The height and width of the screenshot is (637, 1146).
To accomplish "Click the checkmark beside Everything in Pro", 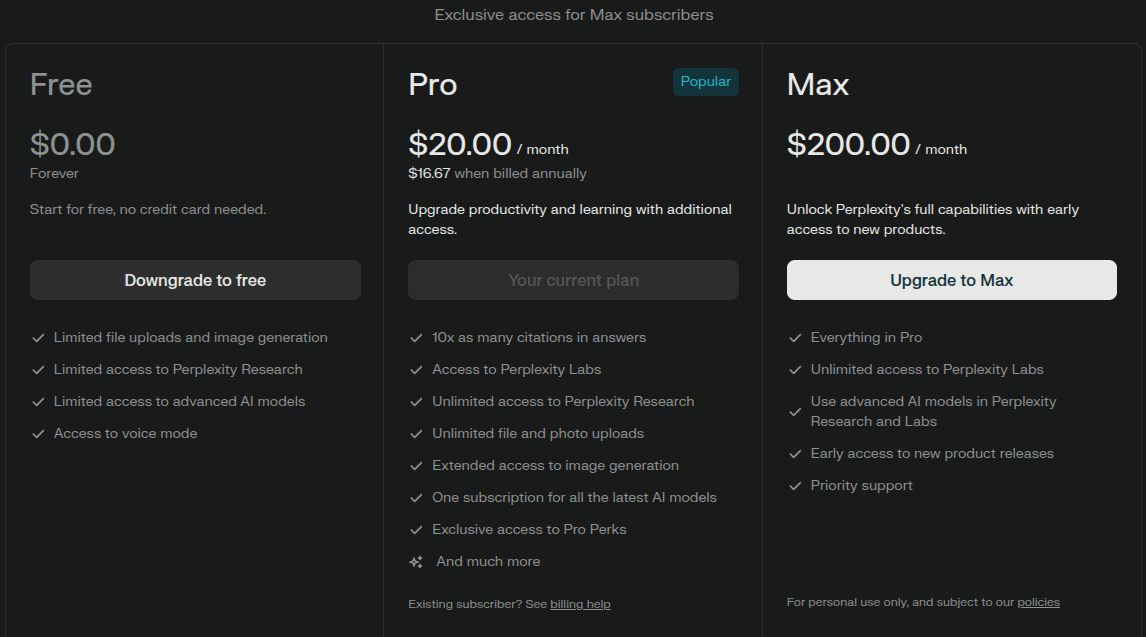I will pos(795,337).
